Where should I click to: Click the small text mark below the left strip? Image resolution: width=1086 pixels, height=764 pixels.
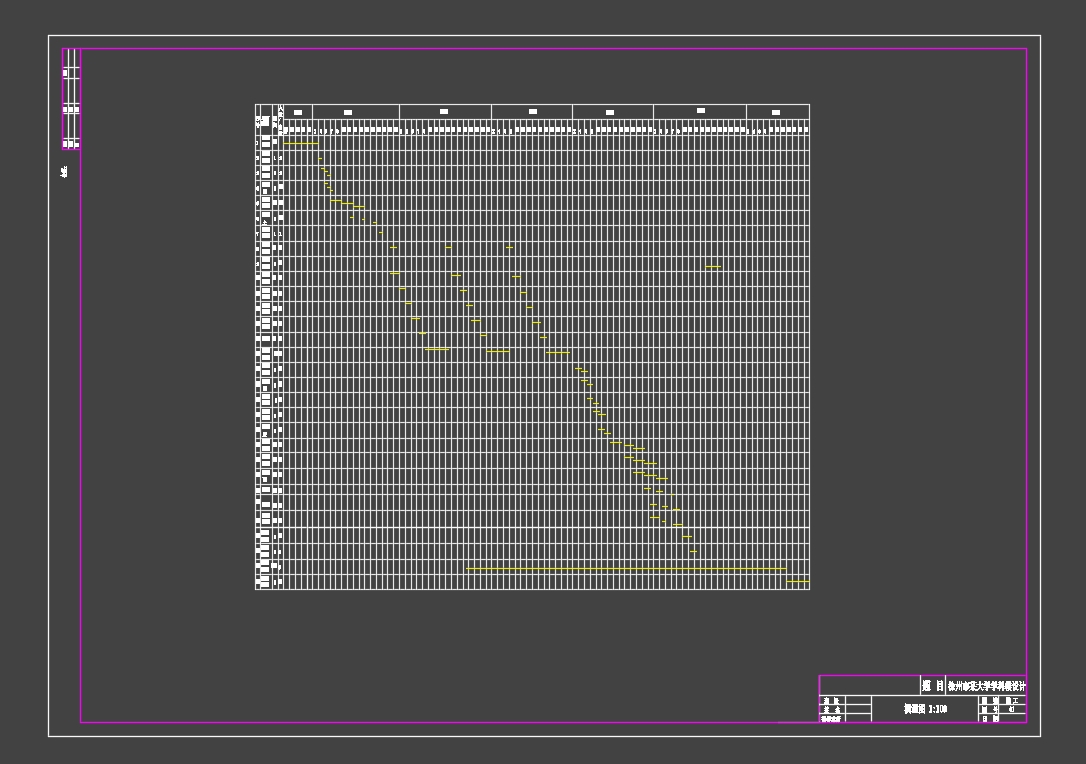point(63,169)
